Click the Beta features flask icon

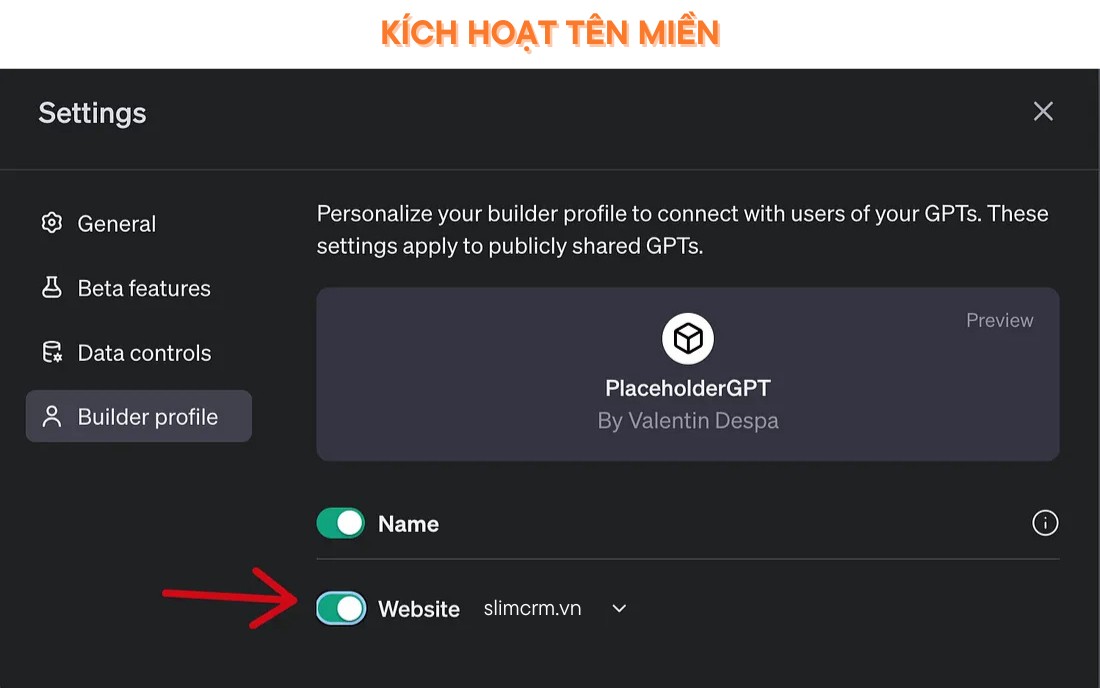pyautogui.click(x=52, y=288)
